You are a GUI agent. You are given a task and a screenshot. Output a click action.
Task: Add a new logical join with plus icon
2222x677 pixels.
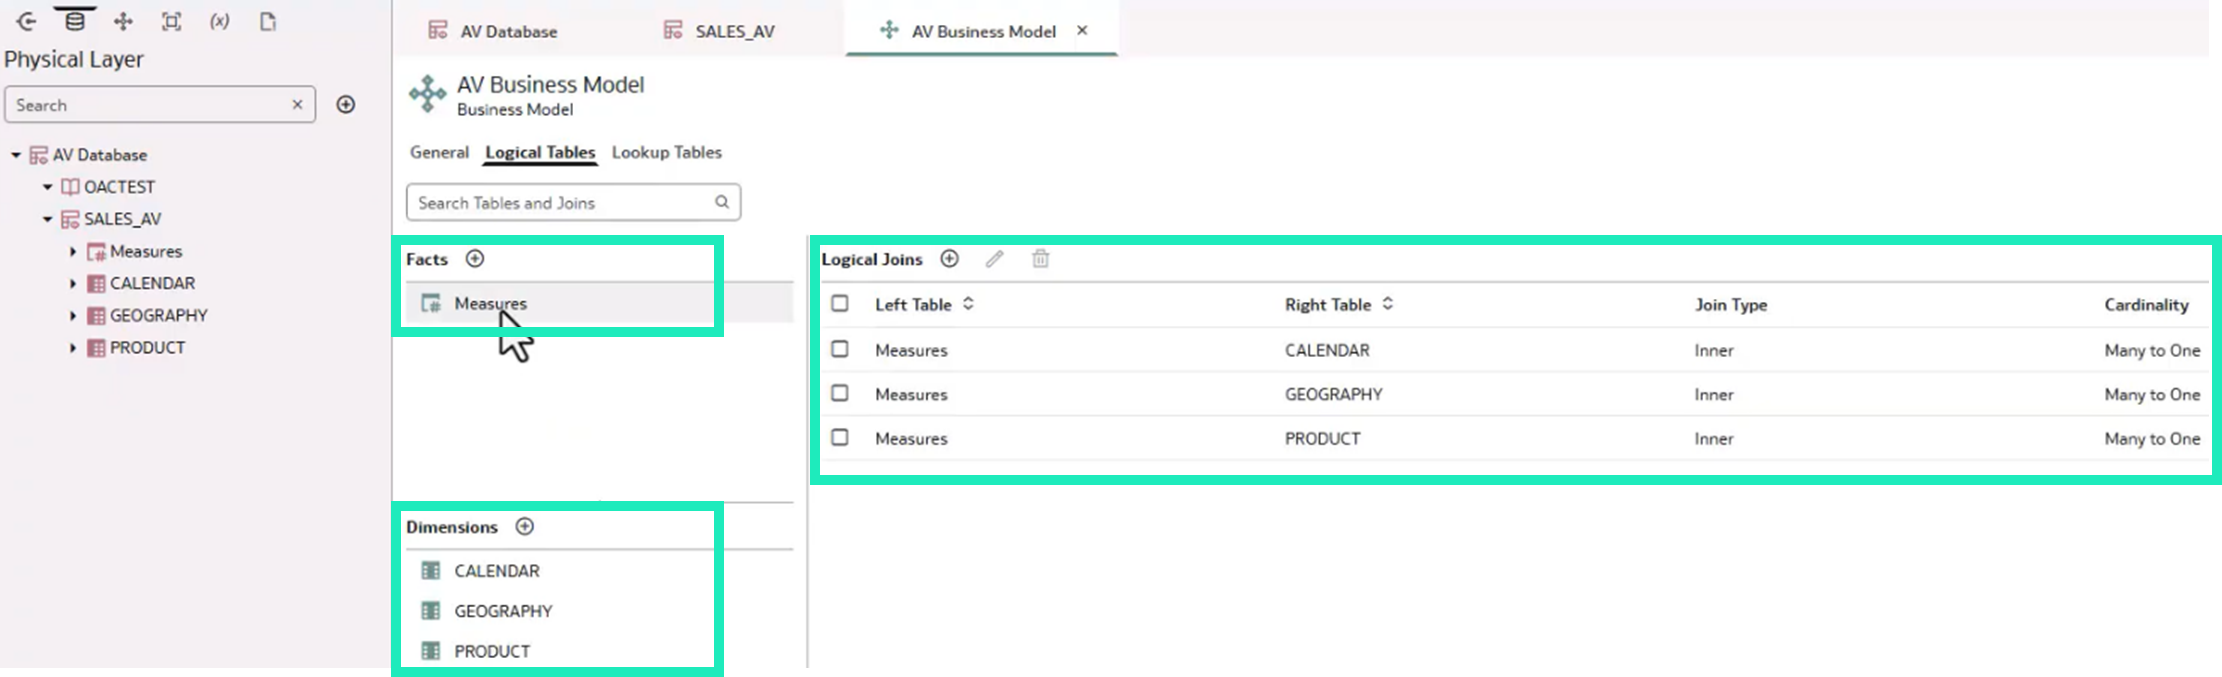(950, 259)
